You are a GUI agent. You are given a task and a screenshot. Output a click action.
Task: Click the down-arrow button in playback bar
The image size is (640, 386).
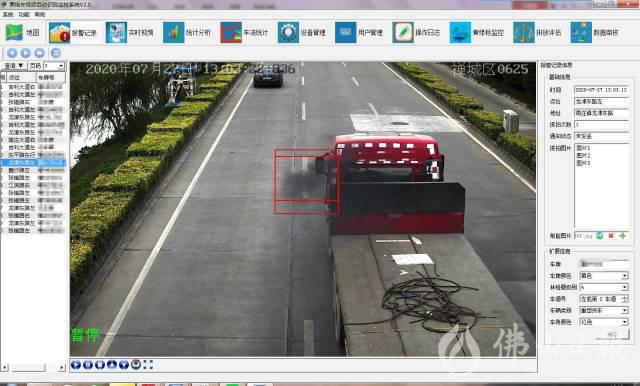pos(124,365)
